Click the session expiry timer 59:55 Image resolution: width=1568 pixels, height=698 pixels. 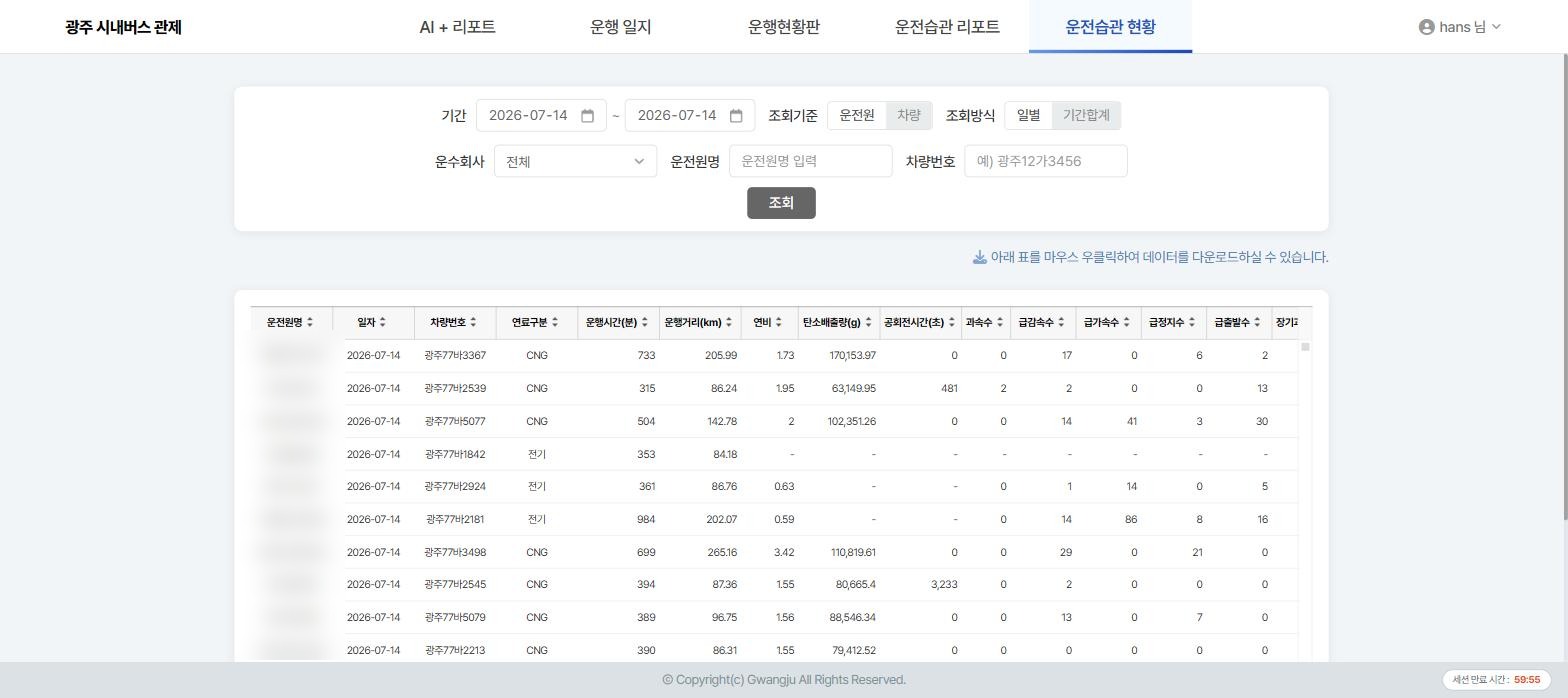(1527, 680)
